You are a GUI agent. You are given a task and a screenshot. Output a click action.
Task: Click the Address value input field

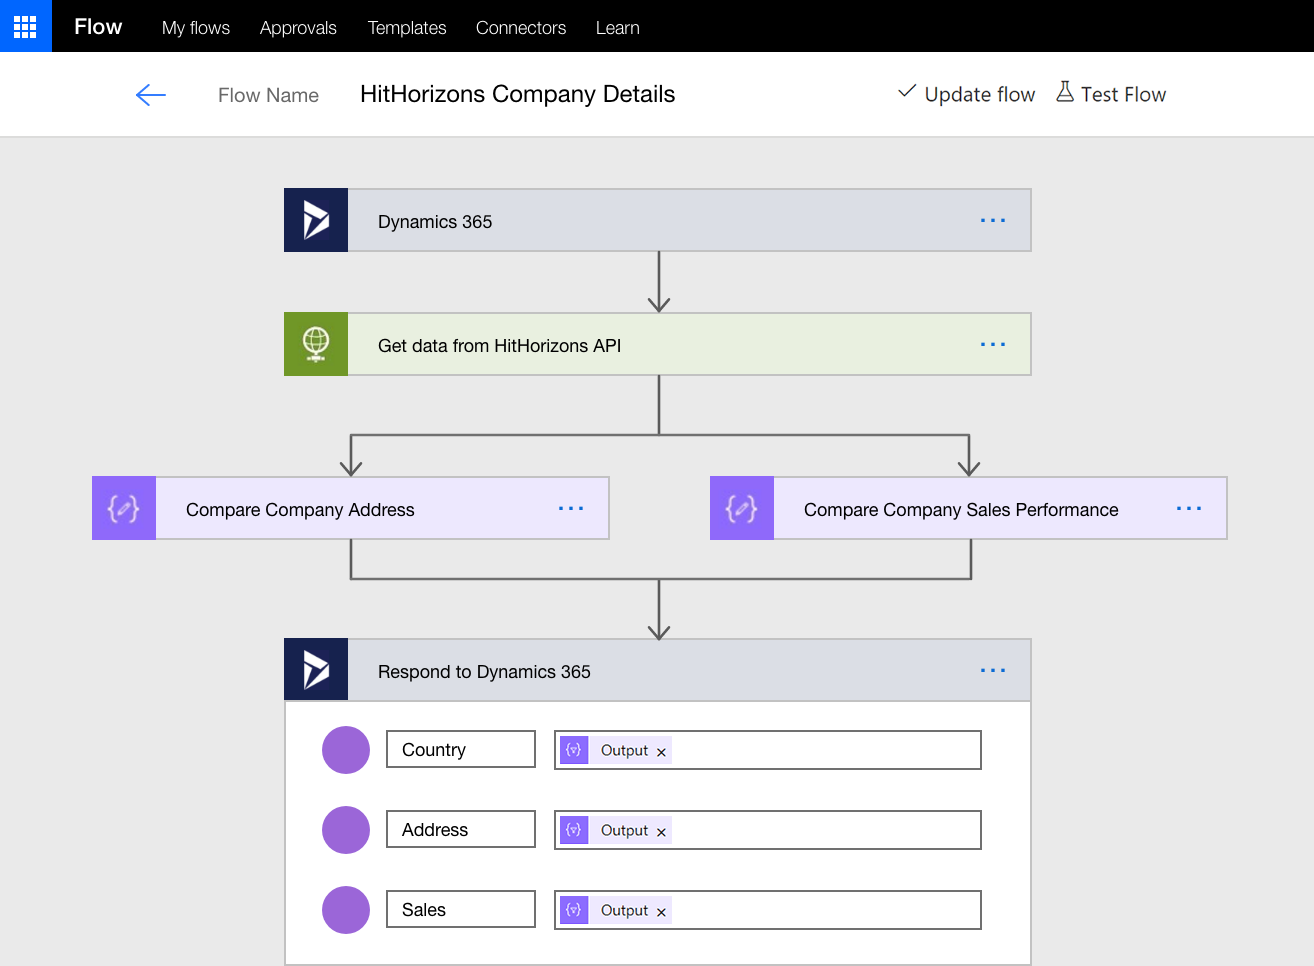(768, 830)
